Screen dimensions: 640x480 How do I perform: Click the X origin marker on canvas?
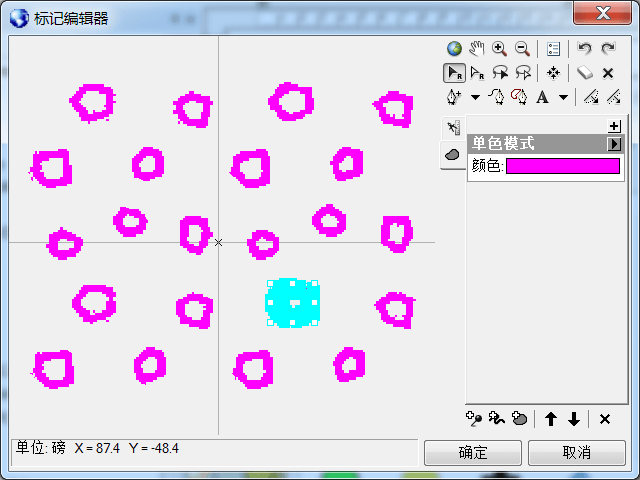(218, 242)
